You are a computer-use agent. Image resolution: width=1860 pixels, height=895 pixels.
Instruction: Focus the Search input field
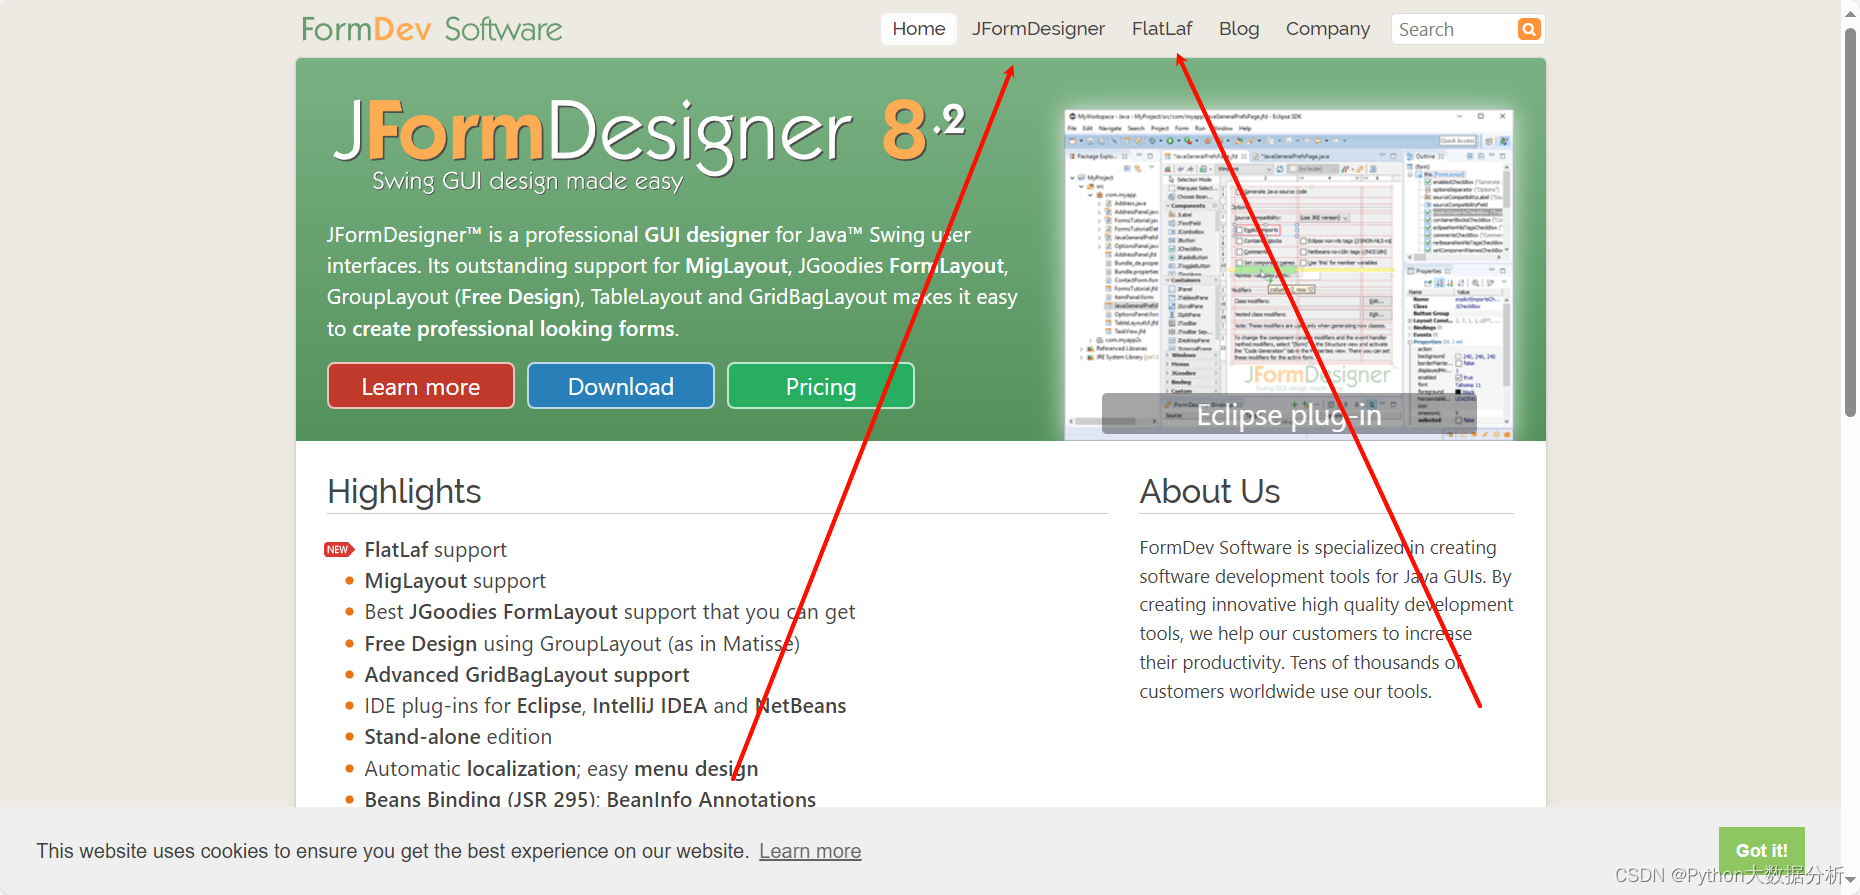pyautogui.click(x=1455, y=29)
